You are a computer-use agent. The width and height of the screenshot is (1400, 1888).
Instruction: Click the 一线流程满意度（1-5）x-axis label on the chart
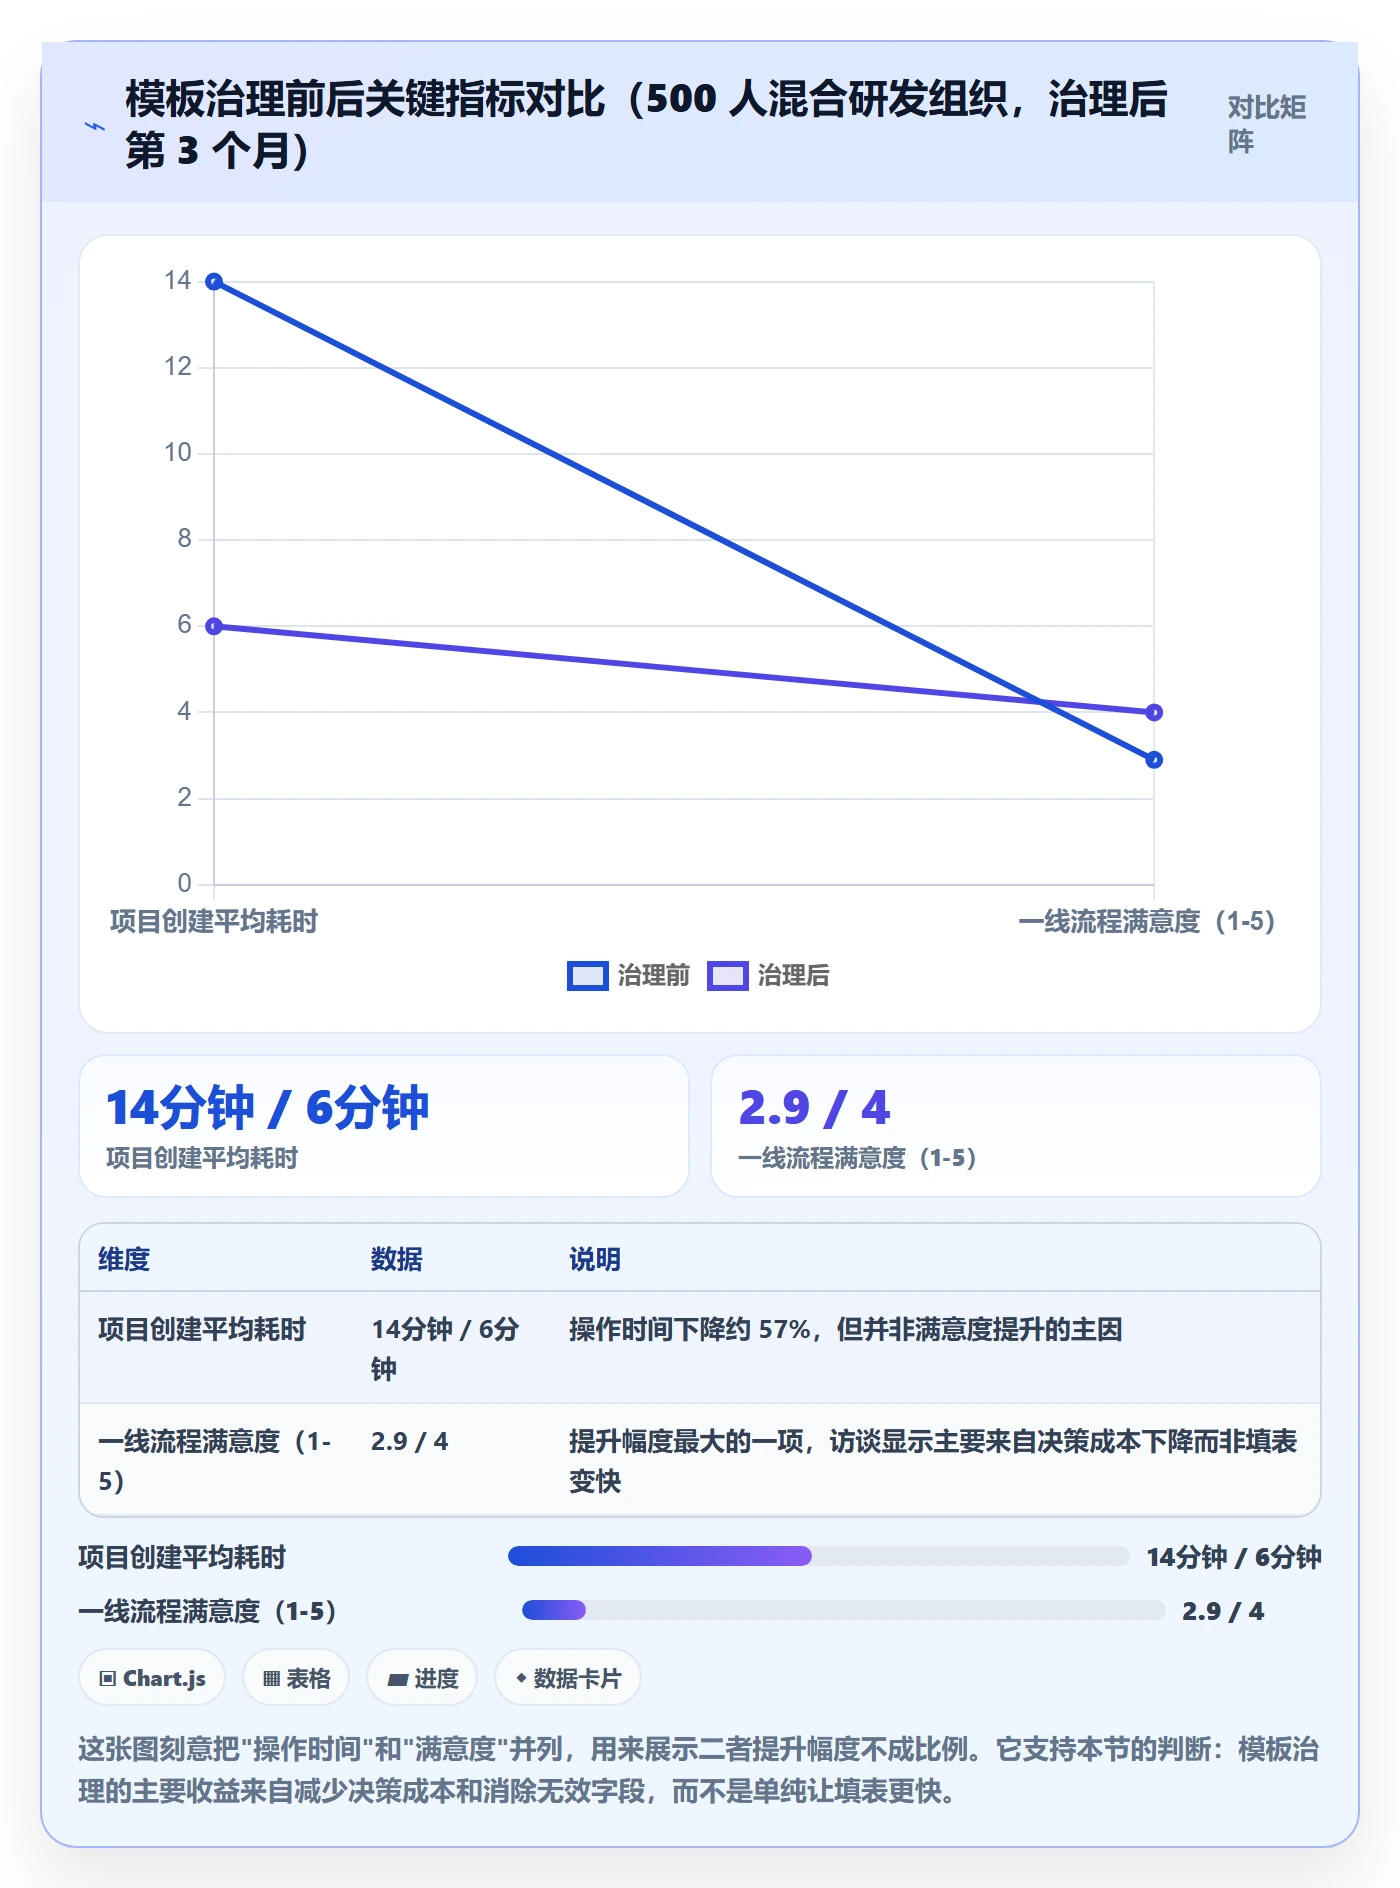pos(1147,921)
